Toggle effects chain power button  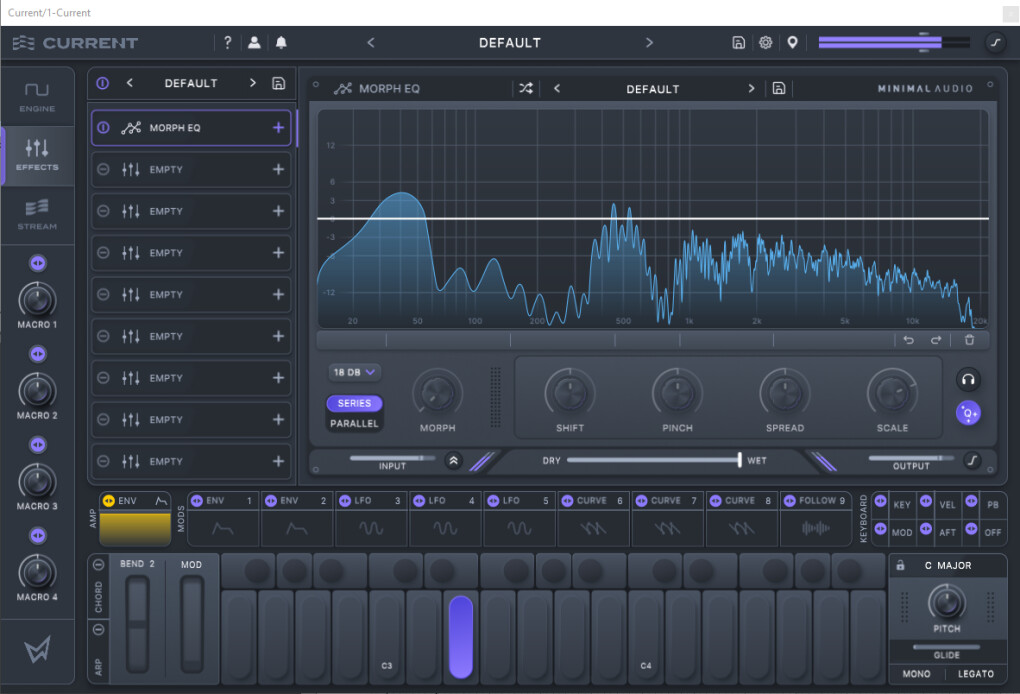point(103,83)
